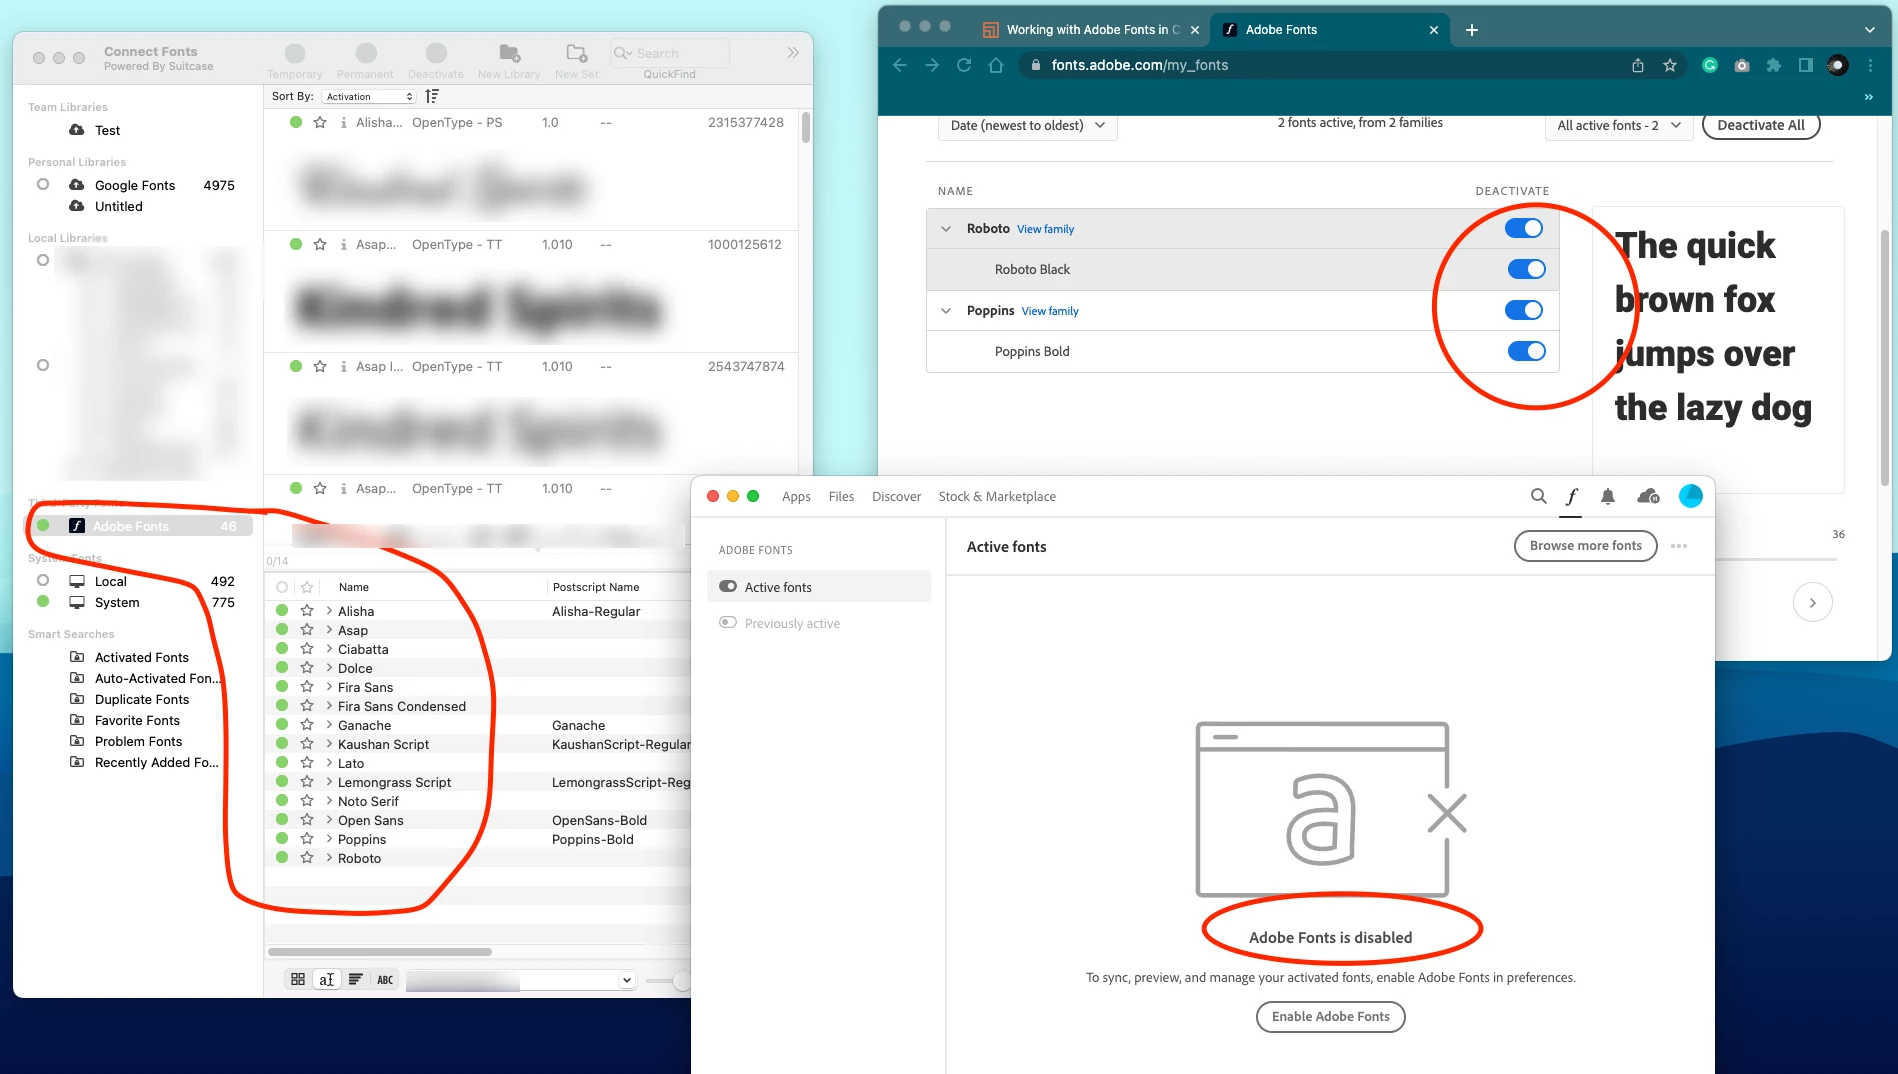Image resolution: width=1898 pixels, height=1074 pixels.
Task: Click the activation circle for Google Fonts library
Action: pyautogui.click(x=43, y=184)
